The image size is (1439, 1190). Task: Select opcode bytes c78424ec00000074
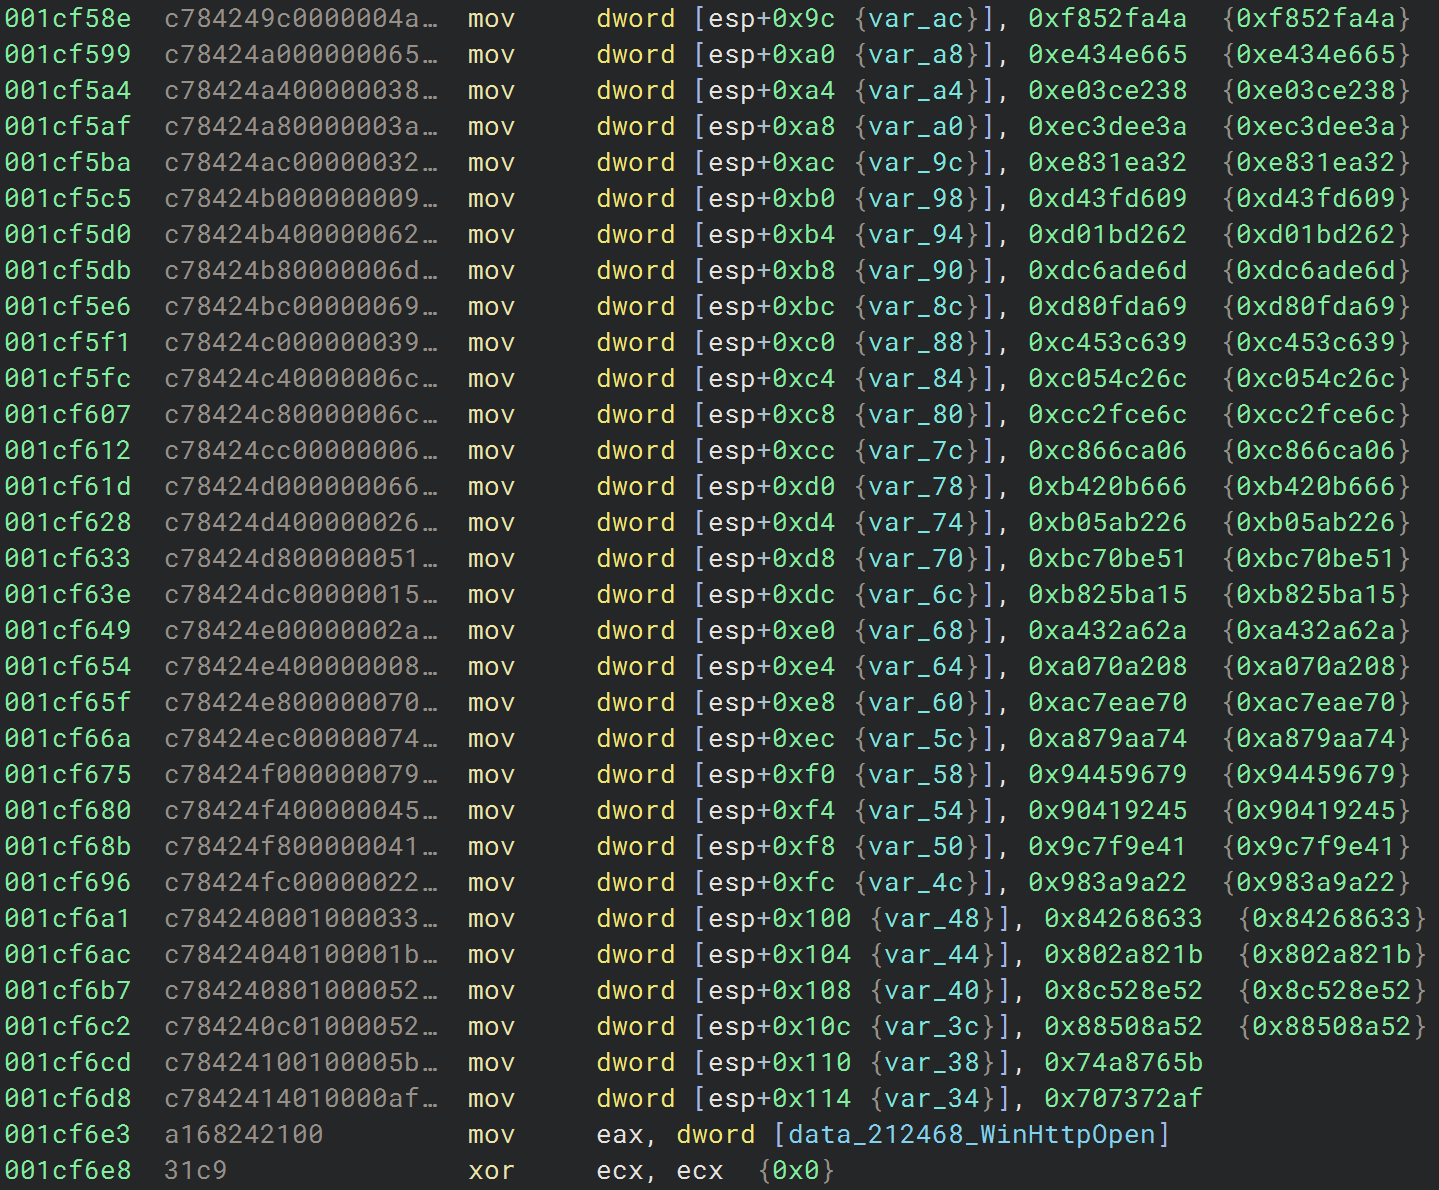coord(301,738)
